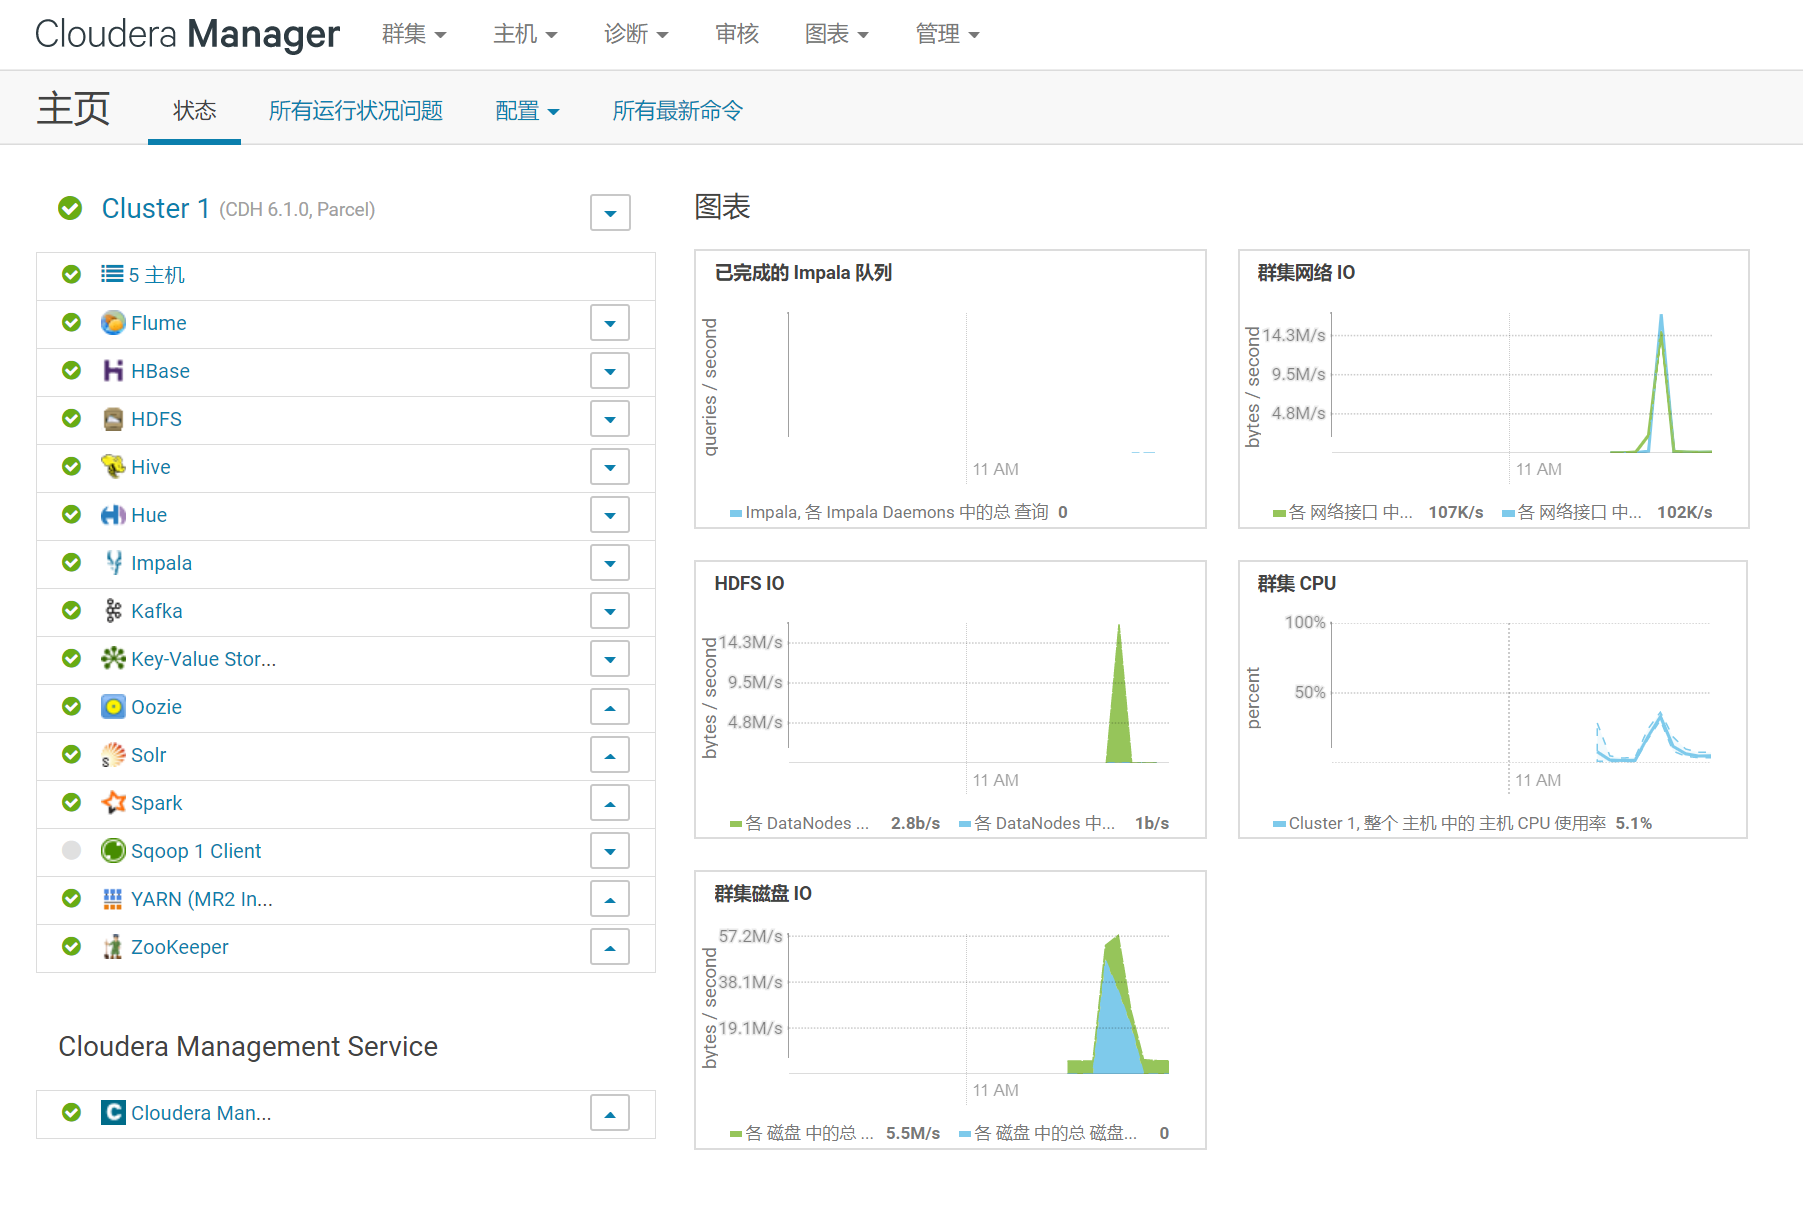
Task: Click the health check beside Cloudera Man...
Action: pyautogui.click(x=71, y=1113)
